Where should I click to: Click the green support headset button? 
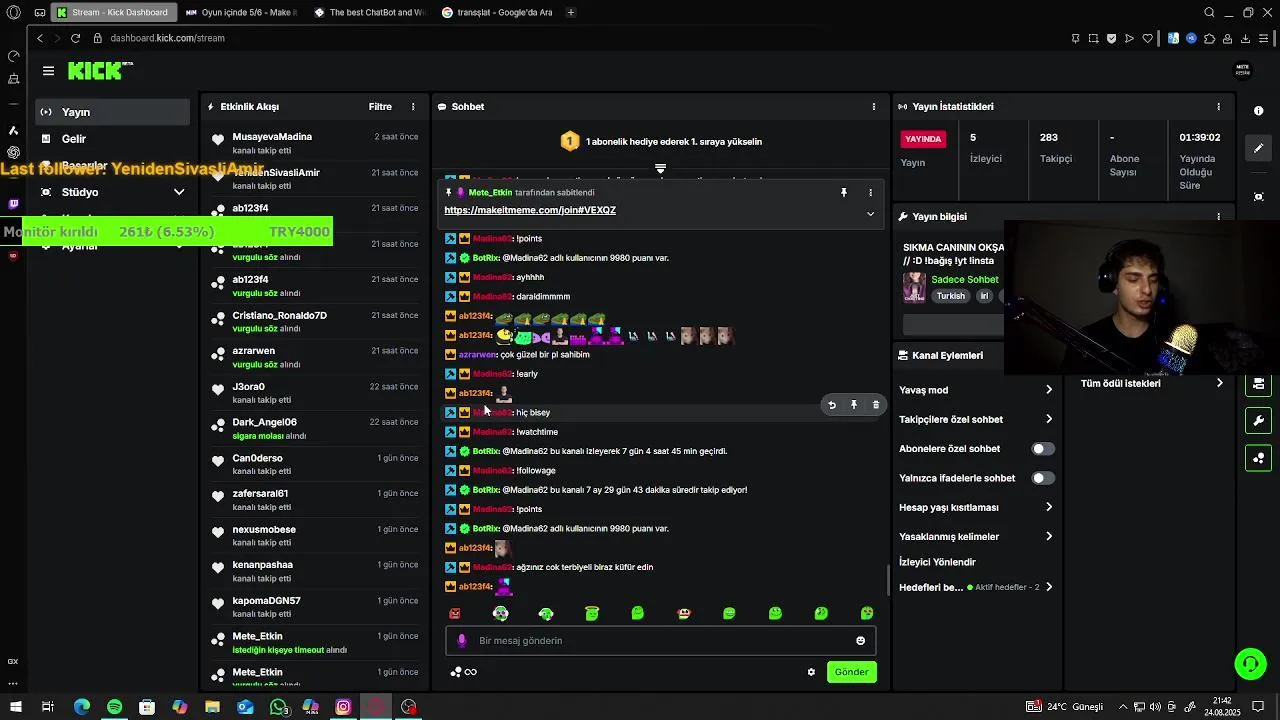pyautogui.click(x=1250, y=663)
